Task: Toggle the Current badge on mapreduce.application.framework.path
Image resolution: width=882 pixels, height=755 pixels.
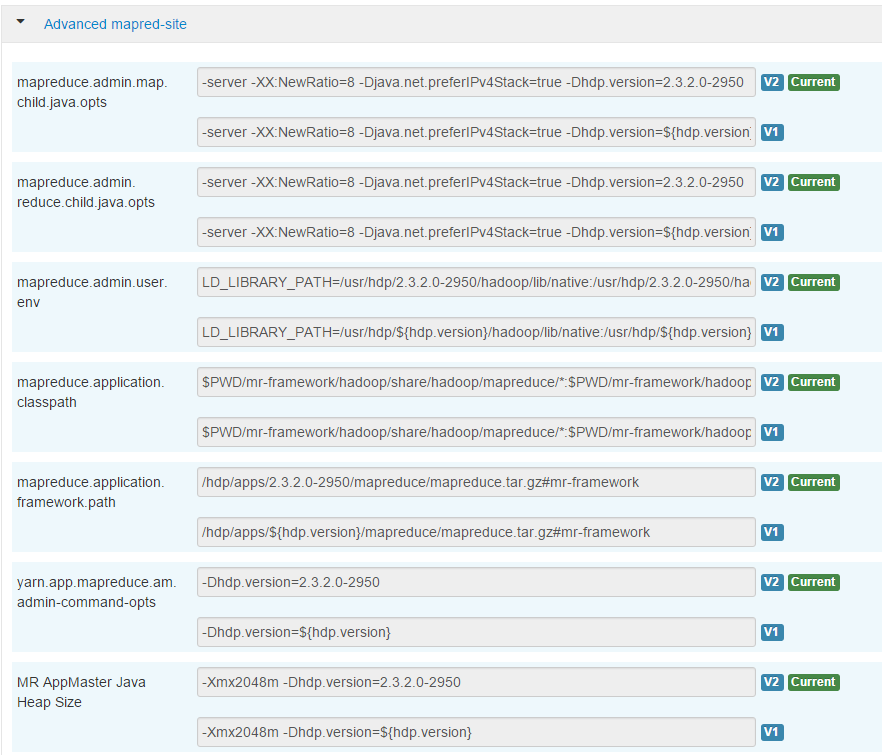Action: (813, 482)
